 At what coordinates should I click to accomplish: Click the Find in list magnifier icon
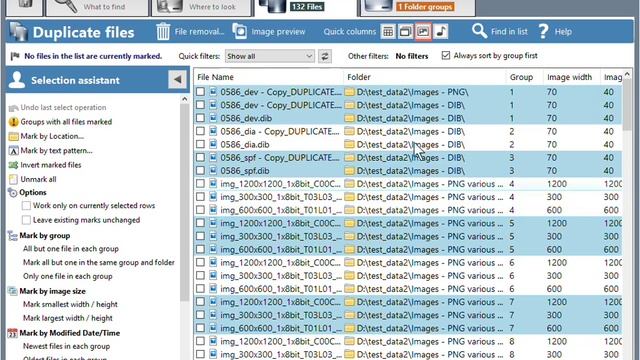(479, 31)
